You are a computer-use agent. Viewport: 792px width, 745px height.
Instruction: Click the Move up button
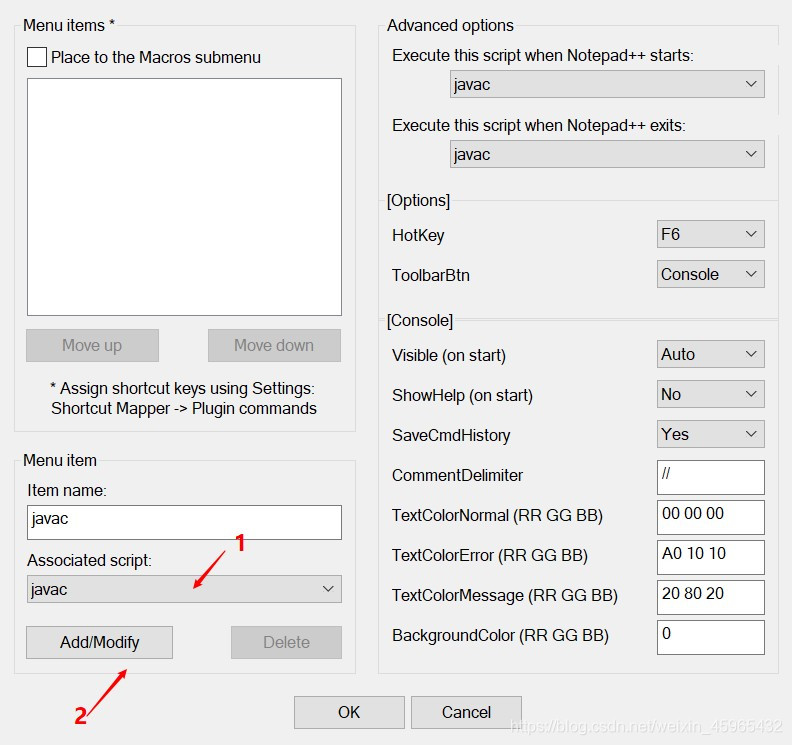tap(92, 345)
